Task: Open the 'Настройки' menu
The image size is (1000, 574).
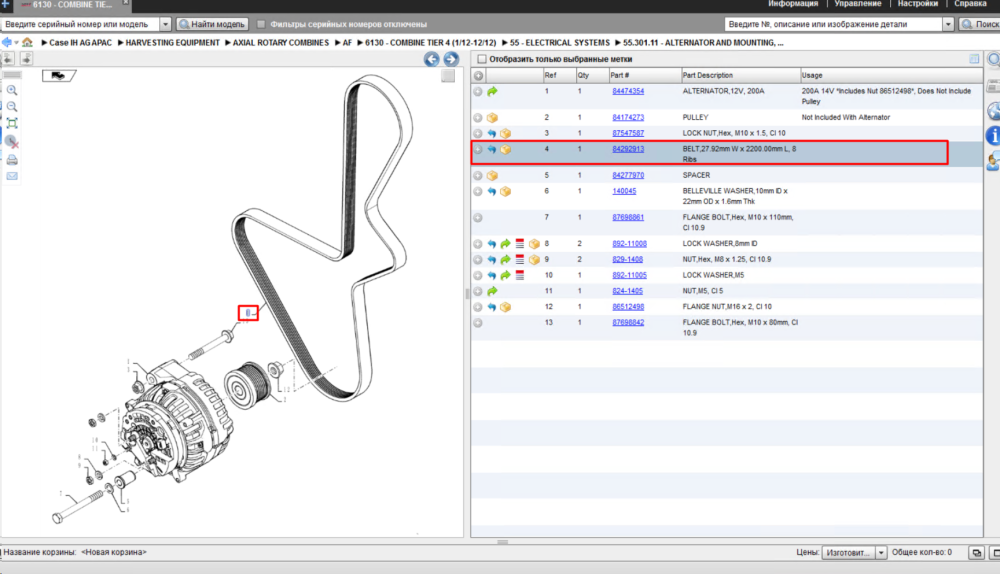Action: coord(918,4)
